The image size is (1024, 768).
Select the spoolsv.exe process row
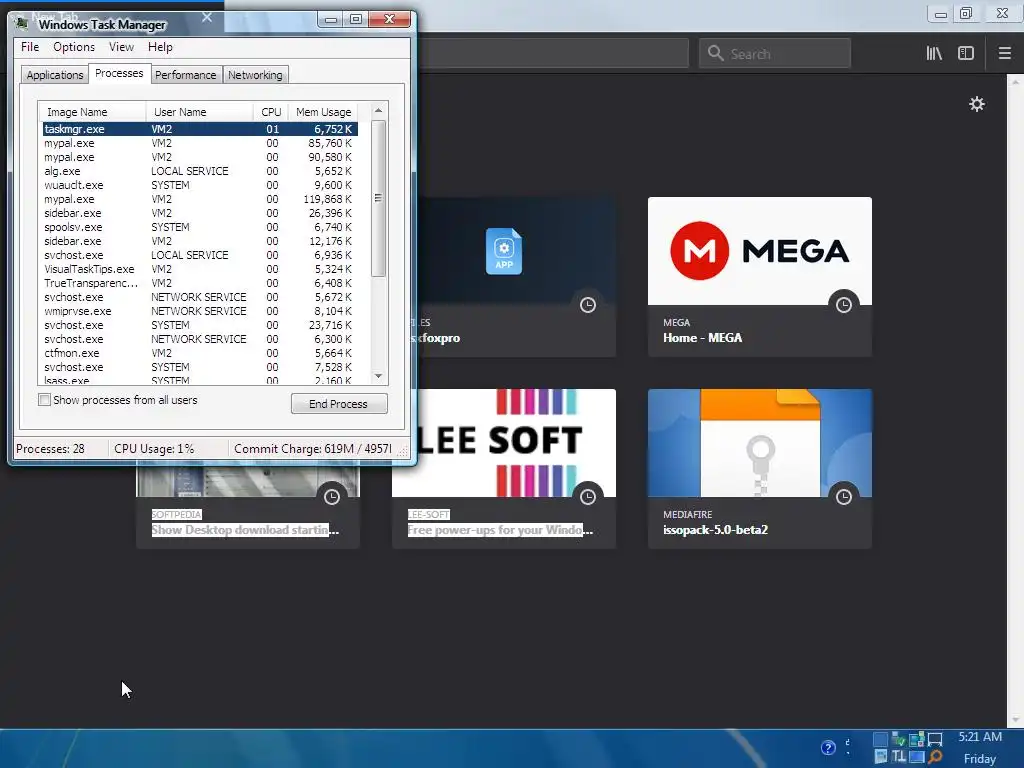click(x=200, y=227)
